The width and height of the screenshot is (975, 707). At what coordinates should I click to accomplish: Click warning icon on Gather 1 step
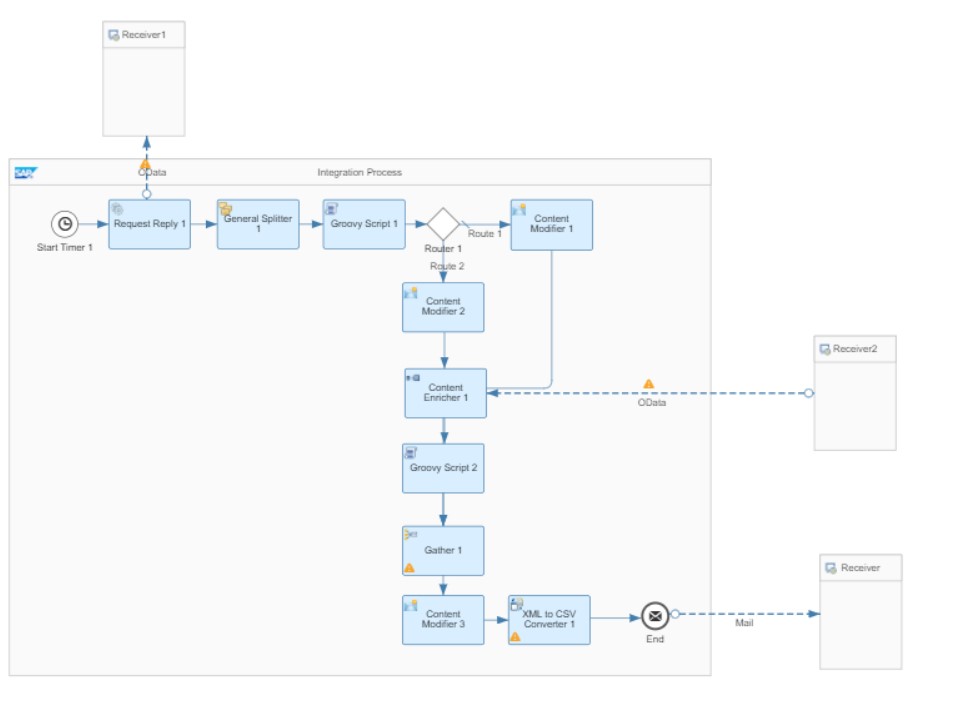tap(409, 568)
